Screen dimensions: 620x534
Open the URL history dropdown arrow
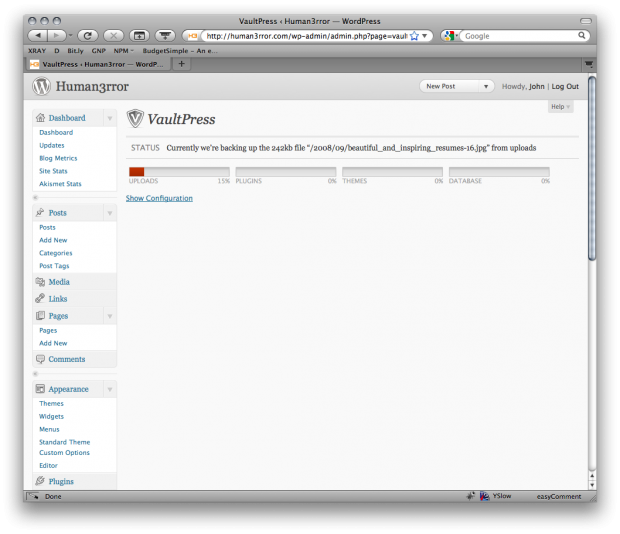tap(425, 36)
